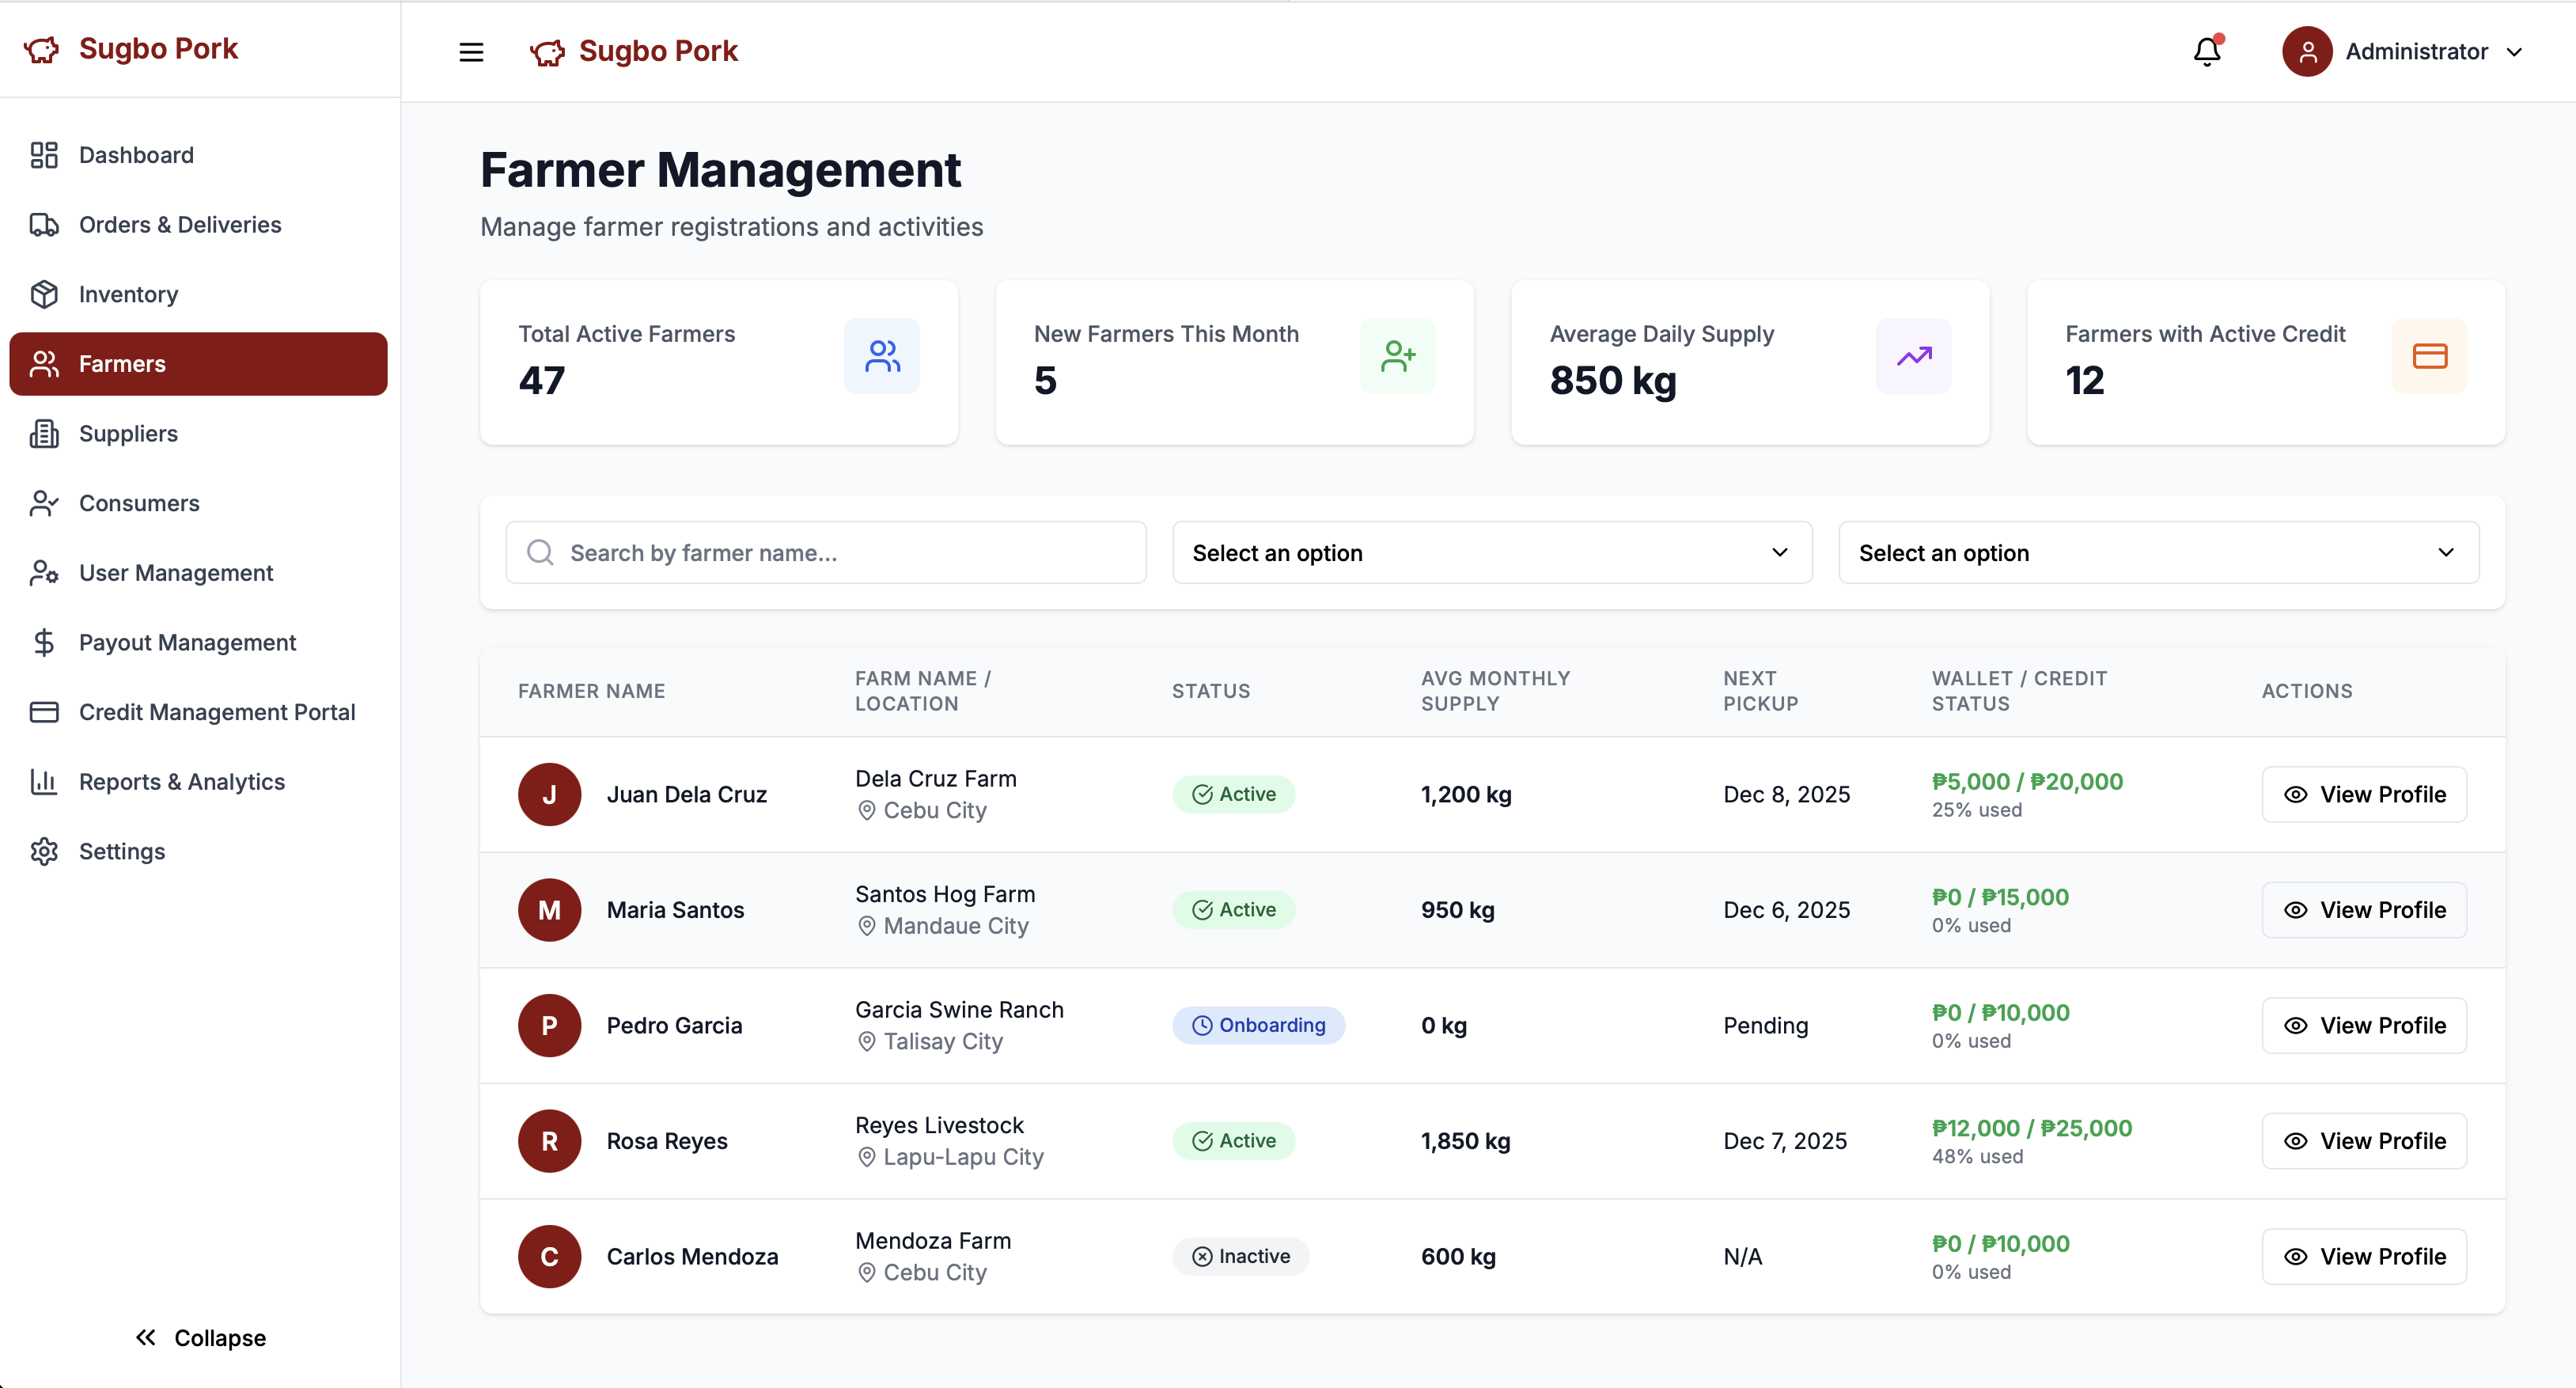Click the notification bell icon
The image size is (2576, 1388).
[2206, 51]
